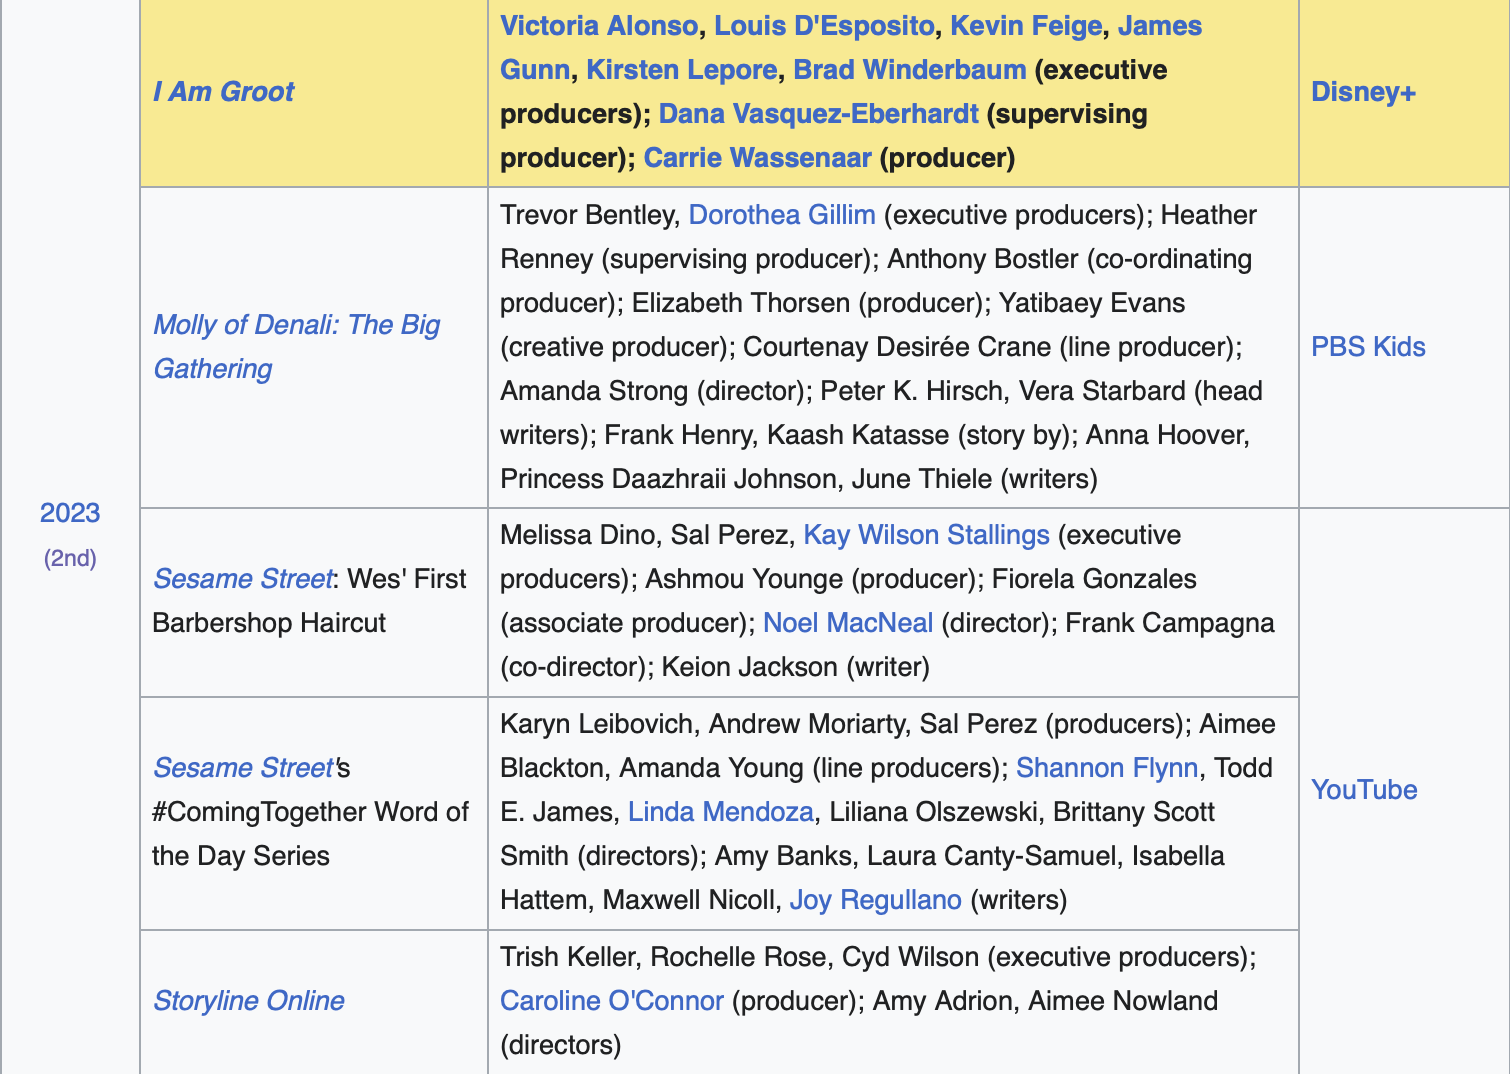Follow the Brad Winderbaum link

(x=909, y=70)
